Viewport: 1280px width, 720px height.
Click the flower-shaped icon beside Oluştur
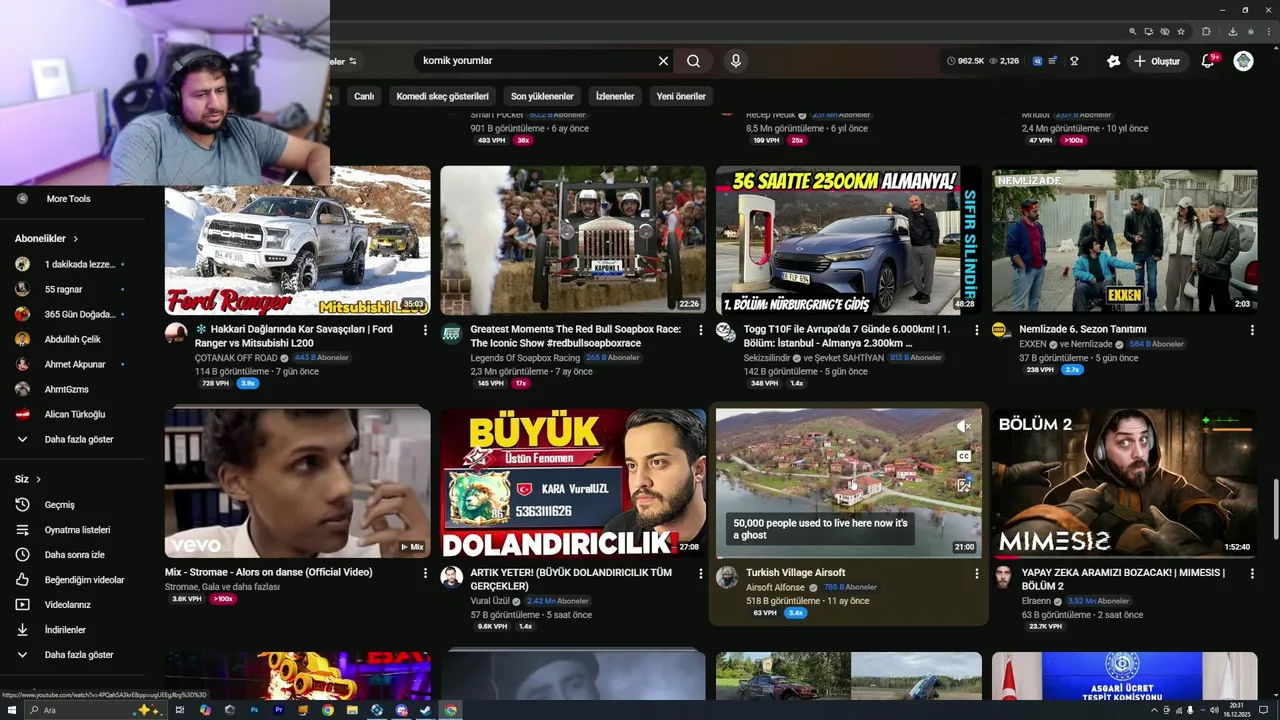click(x=1113, y=61)
